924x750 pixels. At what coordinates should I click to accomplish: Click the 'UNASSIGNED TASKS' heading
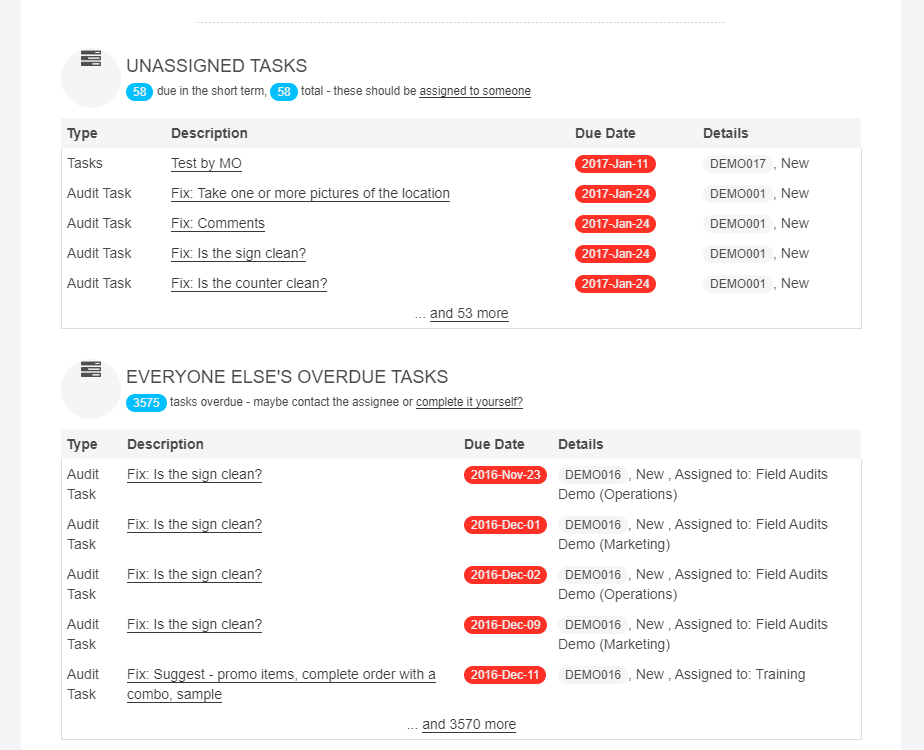click(x=217, y=66)
